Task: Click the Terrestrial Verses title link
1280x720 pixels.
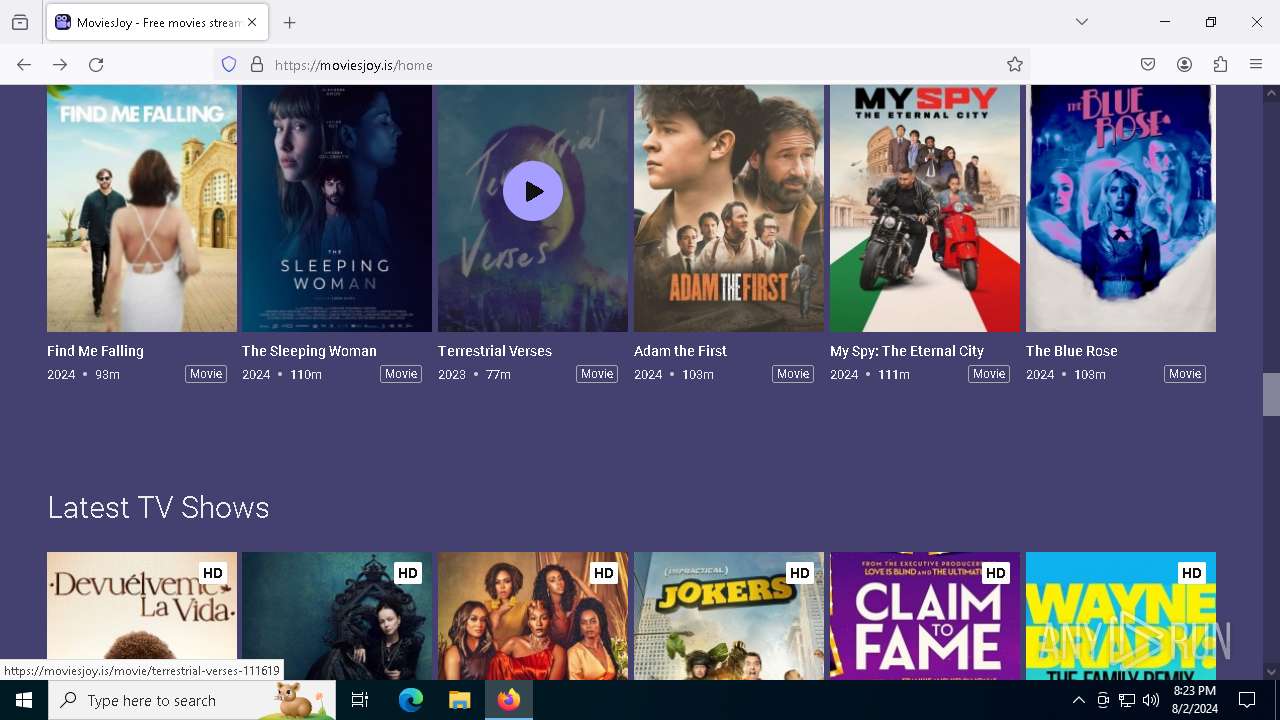Action: click(x=495, y=351)
